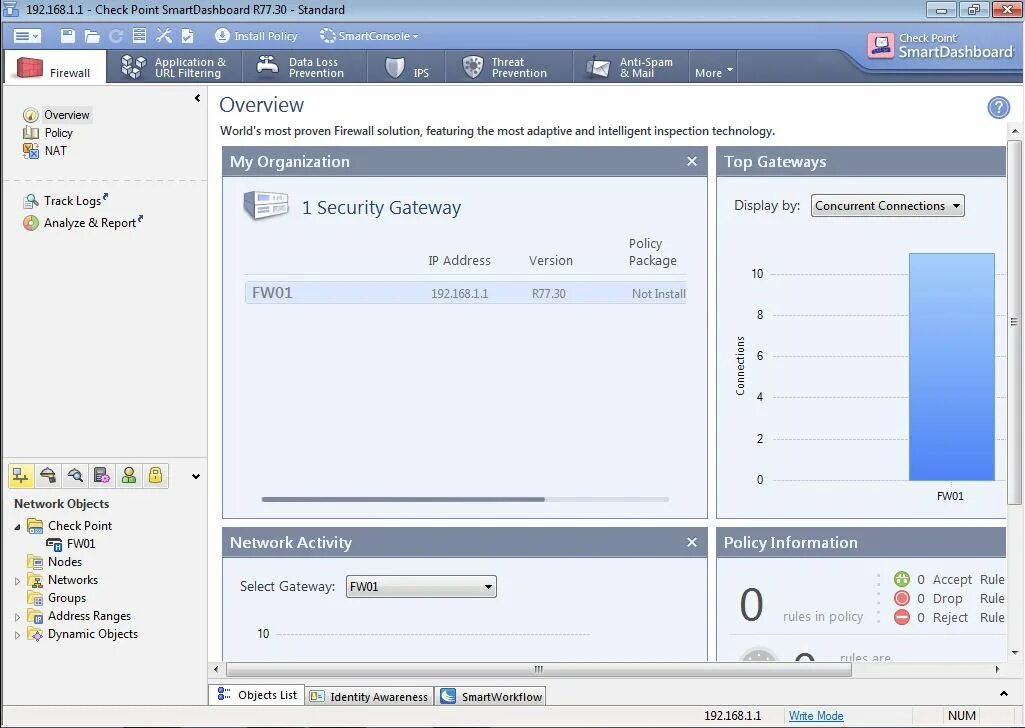Expand the Dynamic Objects folder
The image size is (1025, 728).
click(x=17, y=635)
